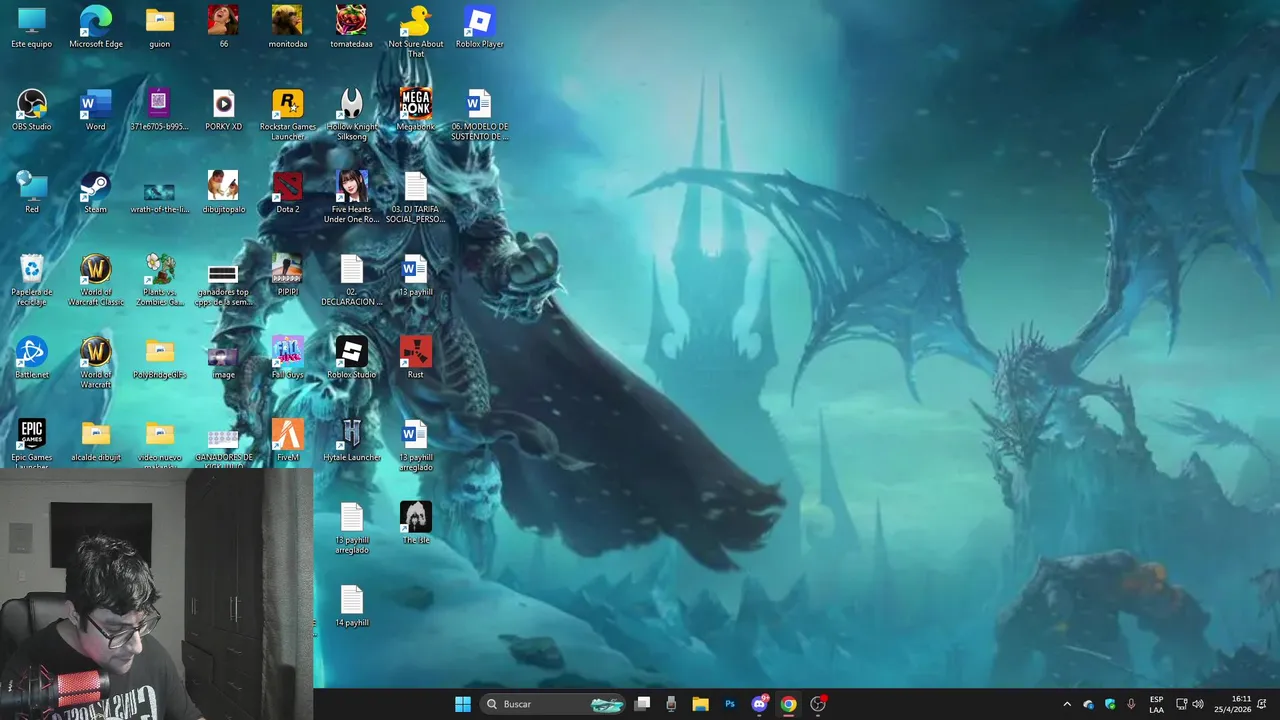Launch Battle.net
Image resolution: width=1280 pixels, height=720 pixels.
coord(32,358)
